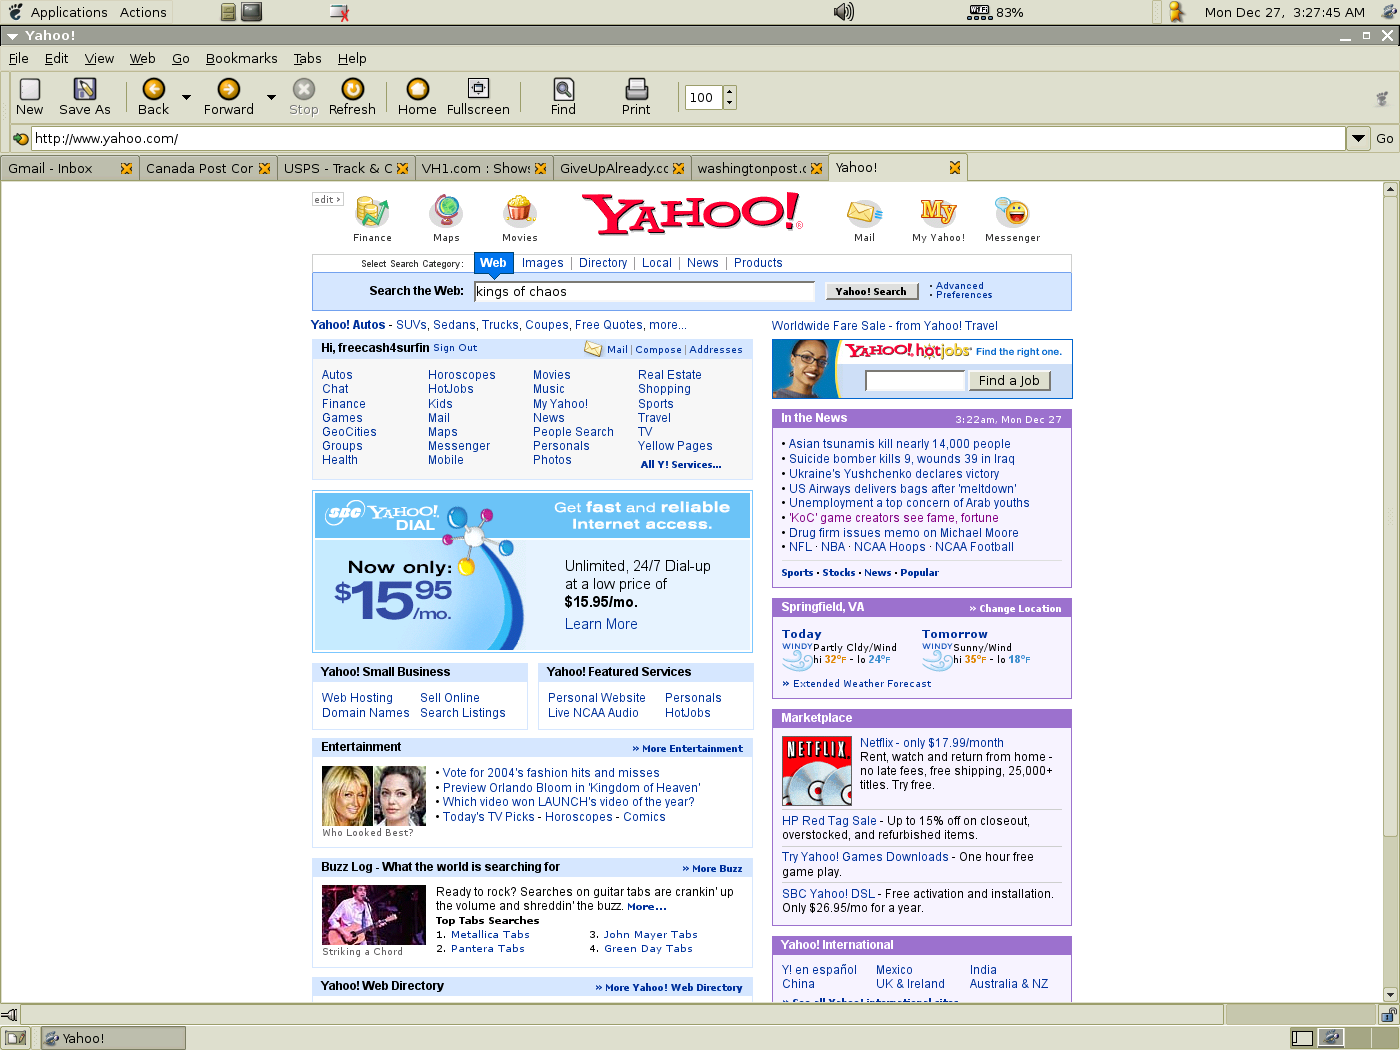Viewport: 1400px width, 1050px height.
Task: Open the Asian tsunamis news link
Action: coord(899,444)
